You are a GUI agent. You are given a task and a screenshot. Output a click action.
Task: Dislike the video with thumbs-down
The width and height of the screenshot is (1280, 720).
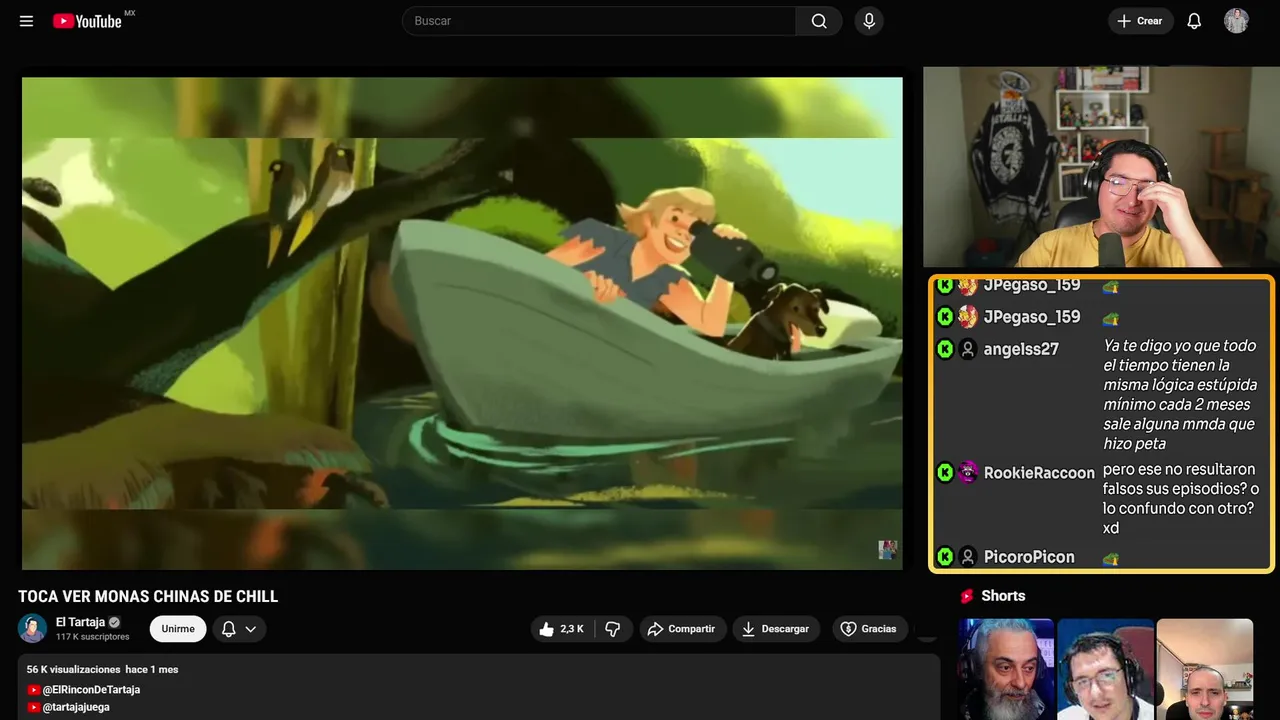click(613, 629)
